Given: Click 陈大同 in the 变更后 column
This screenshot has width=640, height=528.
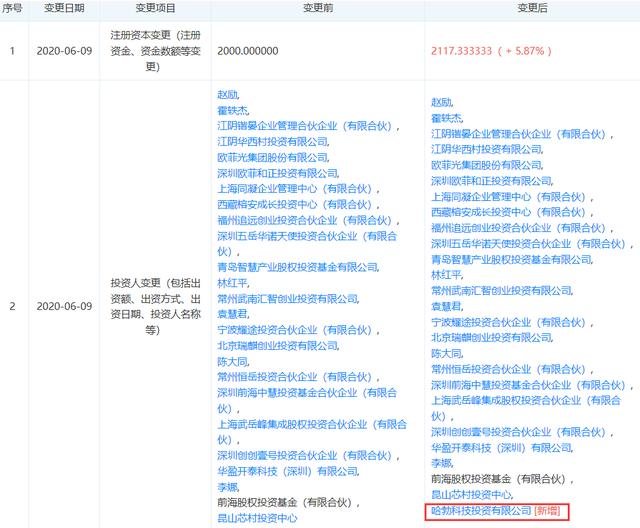Looking at the screenshot, I should click(x=445, y=353).
